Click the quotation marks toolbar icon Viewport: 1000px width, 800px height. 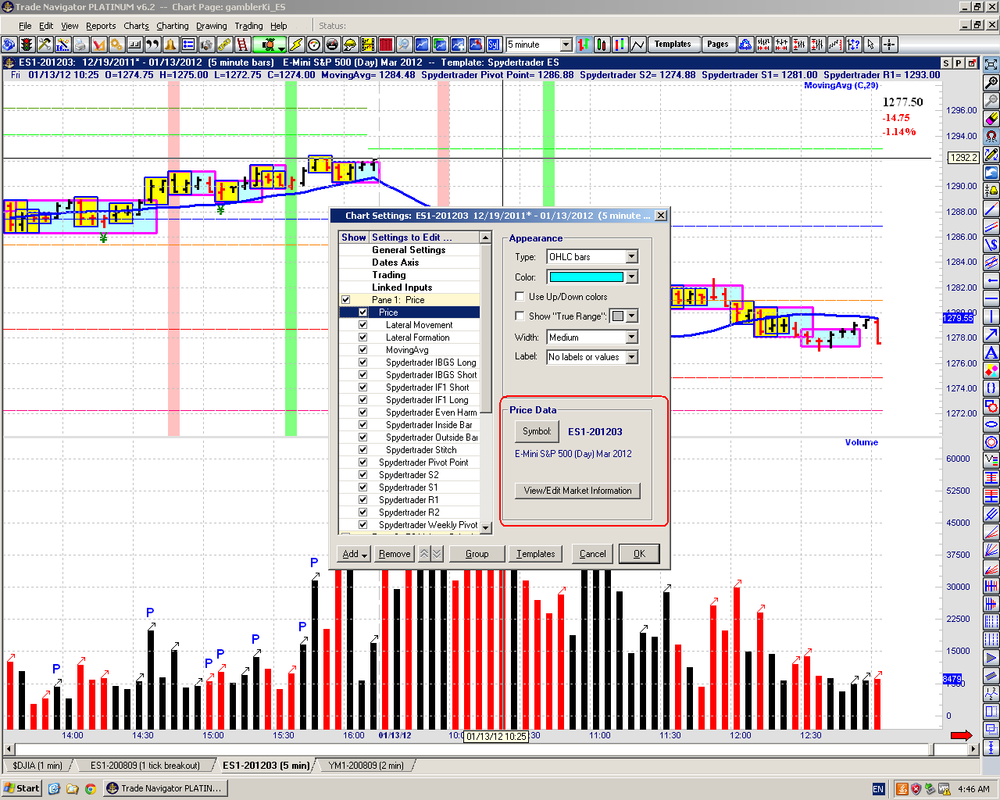(152, 45)
